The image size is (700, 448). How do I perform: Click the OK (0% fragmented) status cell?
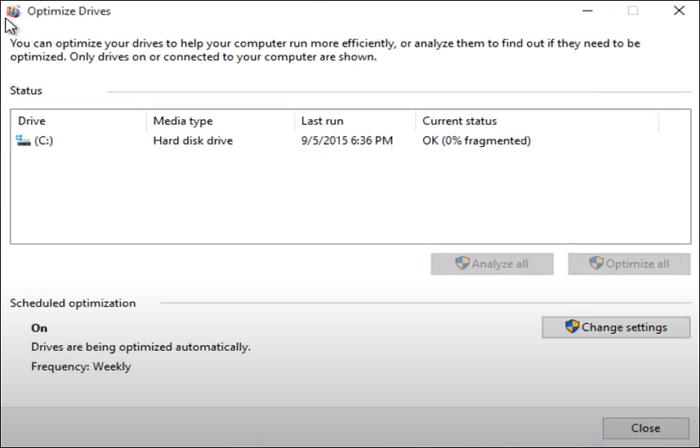tap(476, 141)
